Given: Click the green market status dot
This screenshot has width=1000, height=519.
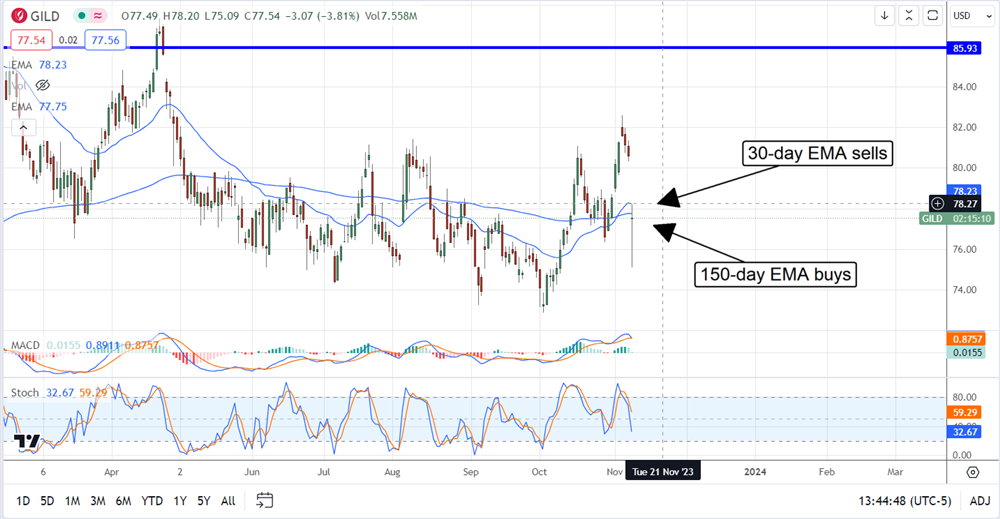Looking at the screenshot, I should 82,15.
